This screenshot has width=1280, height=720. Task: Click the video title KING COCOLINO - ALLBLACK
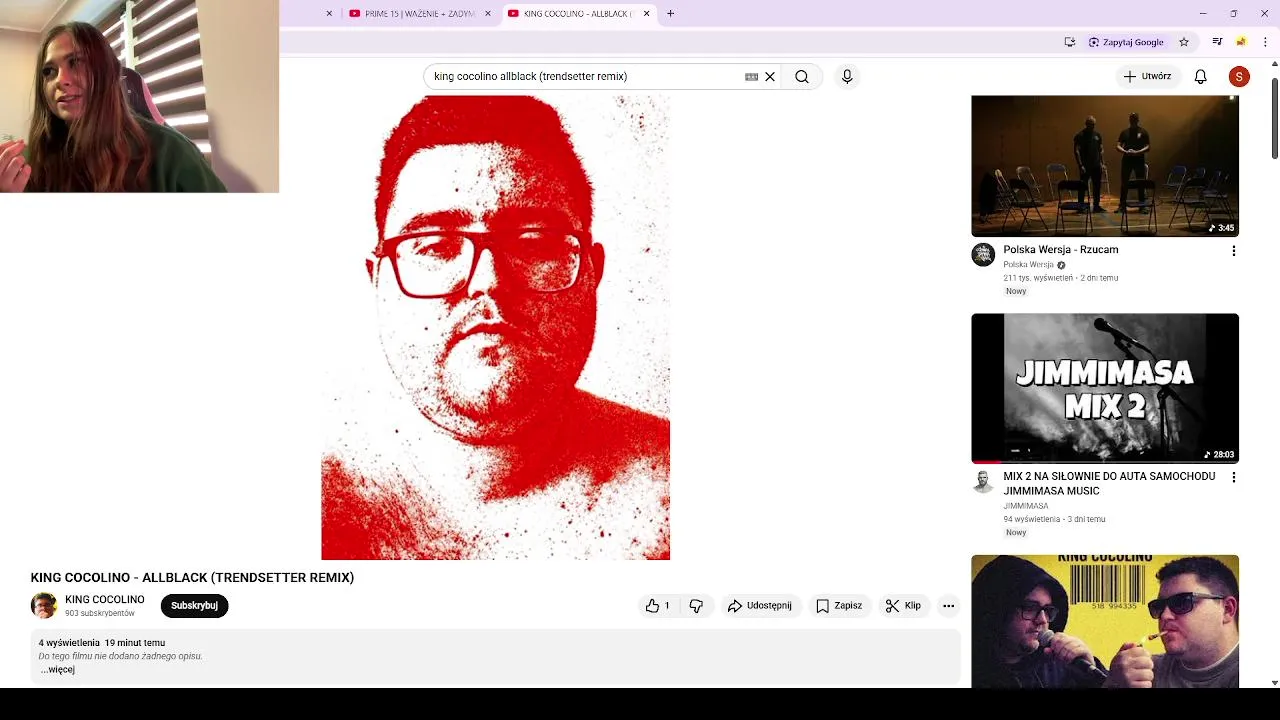point(192,578)
